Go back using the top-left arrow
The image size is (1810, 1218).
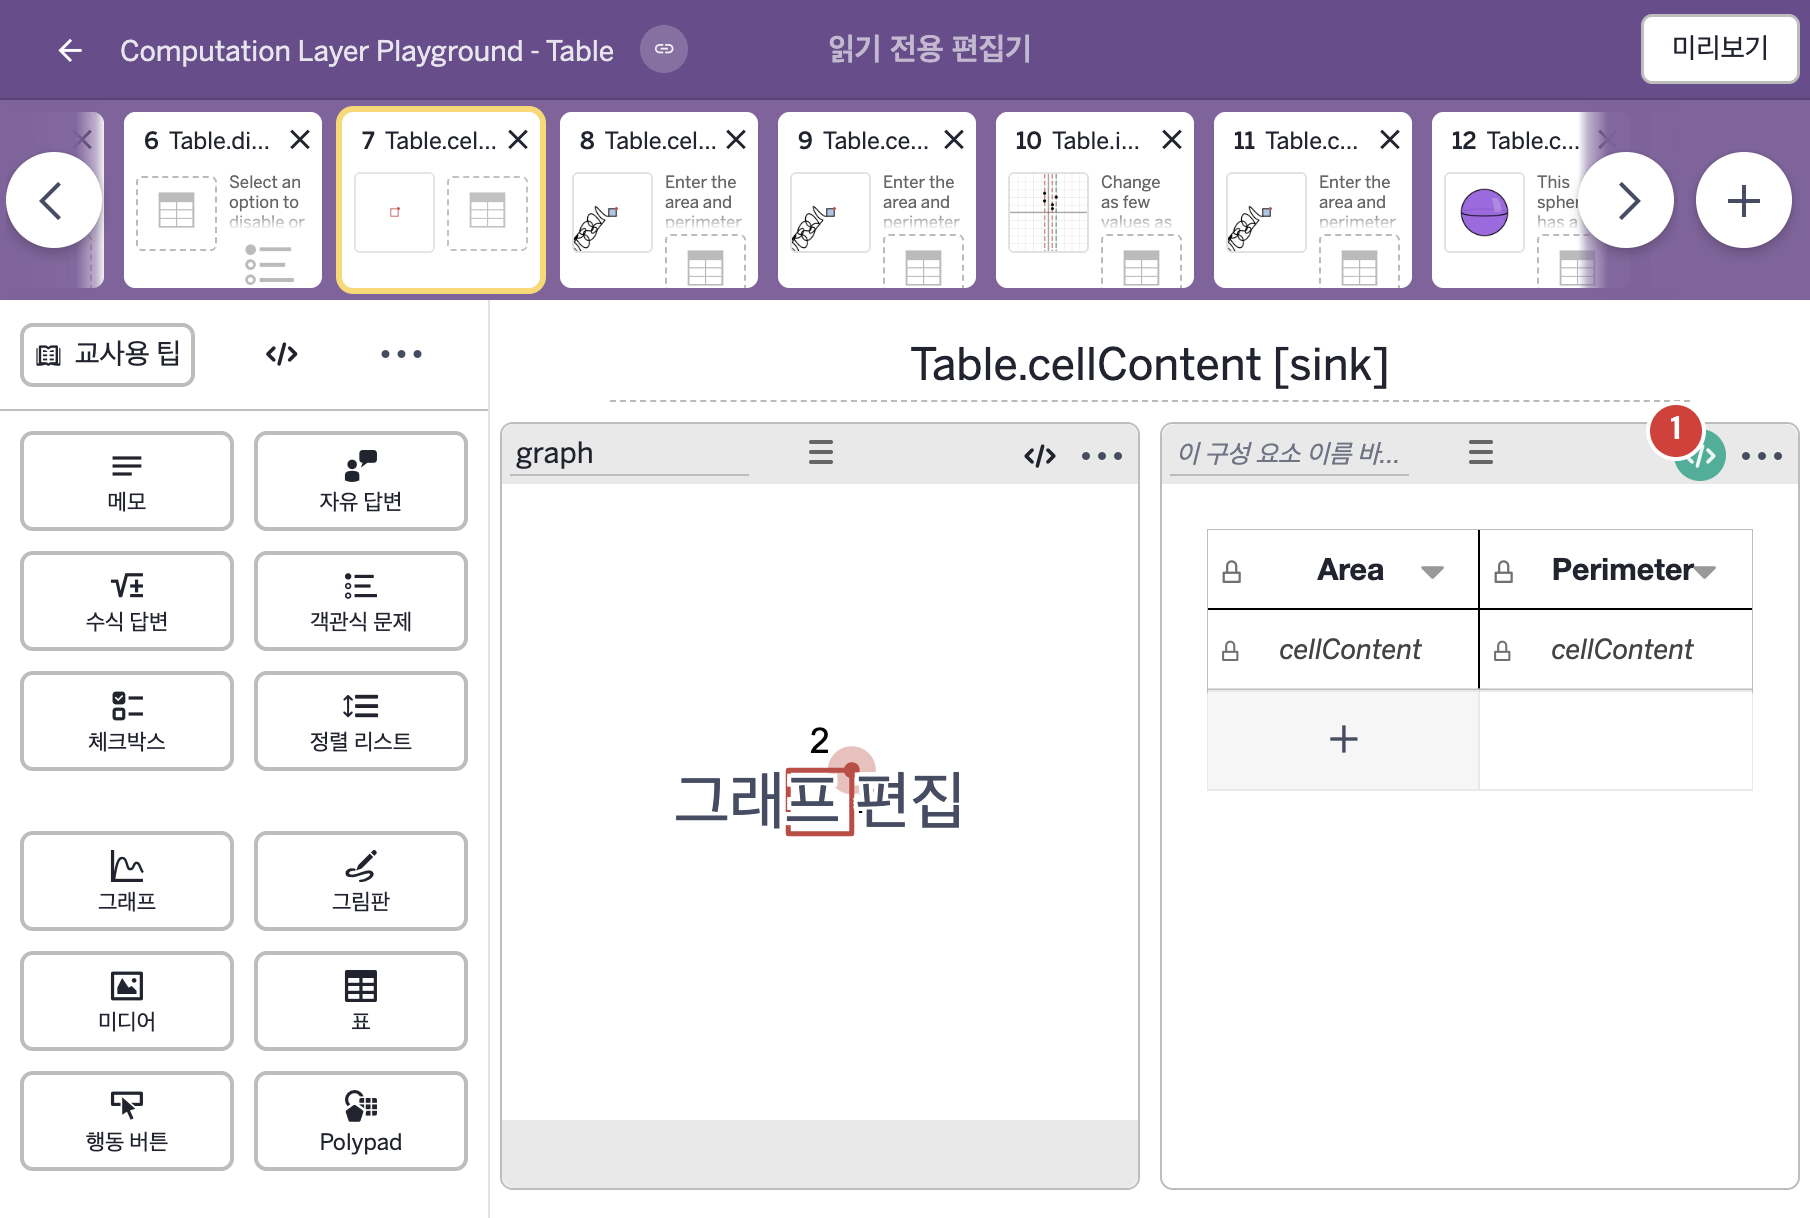coord(70,50)
